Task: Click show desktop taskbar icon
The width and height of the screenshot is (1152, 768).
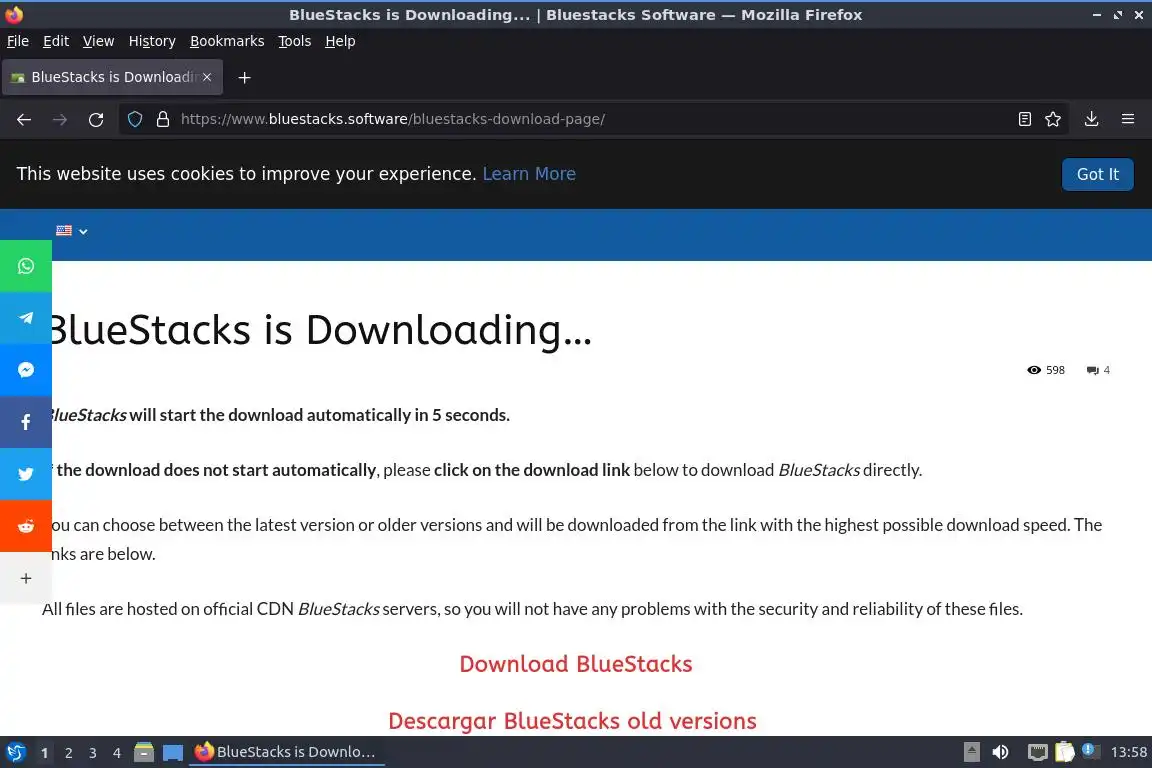Action: [173, 752]
